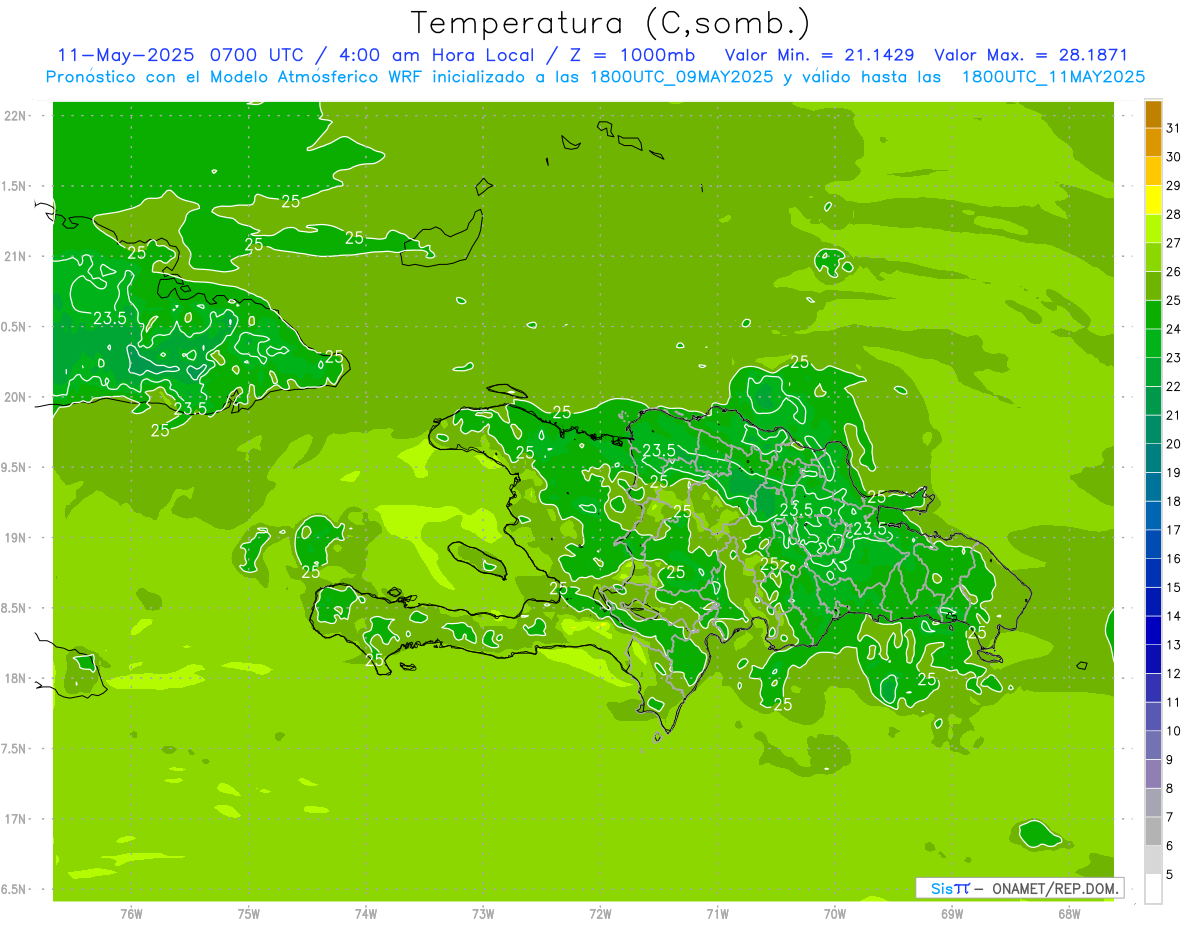Click the gray swatch between 6 and 7
1200x927 pixels.
(x=1153, y=832)
